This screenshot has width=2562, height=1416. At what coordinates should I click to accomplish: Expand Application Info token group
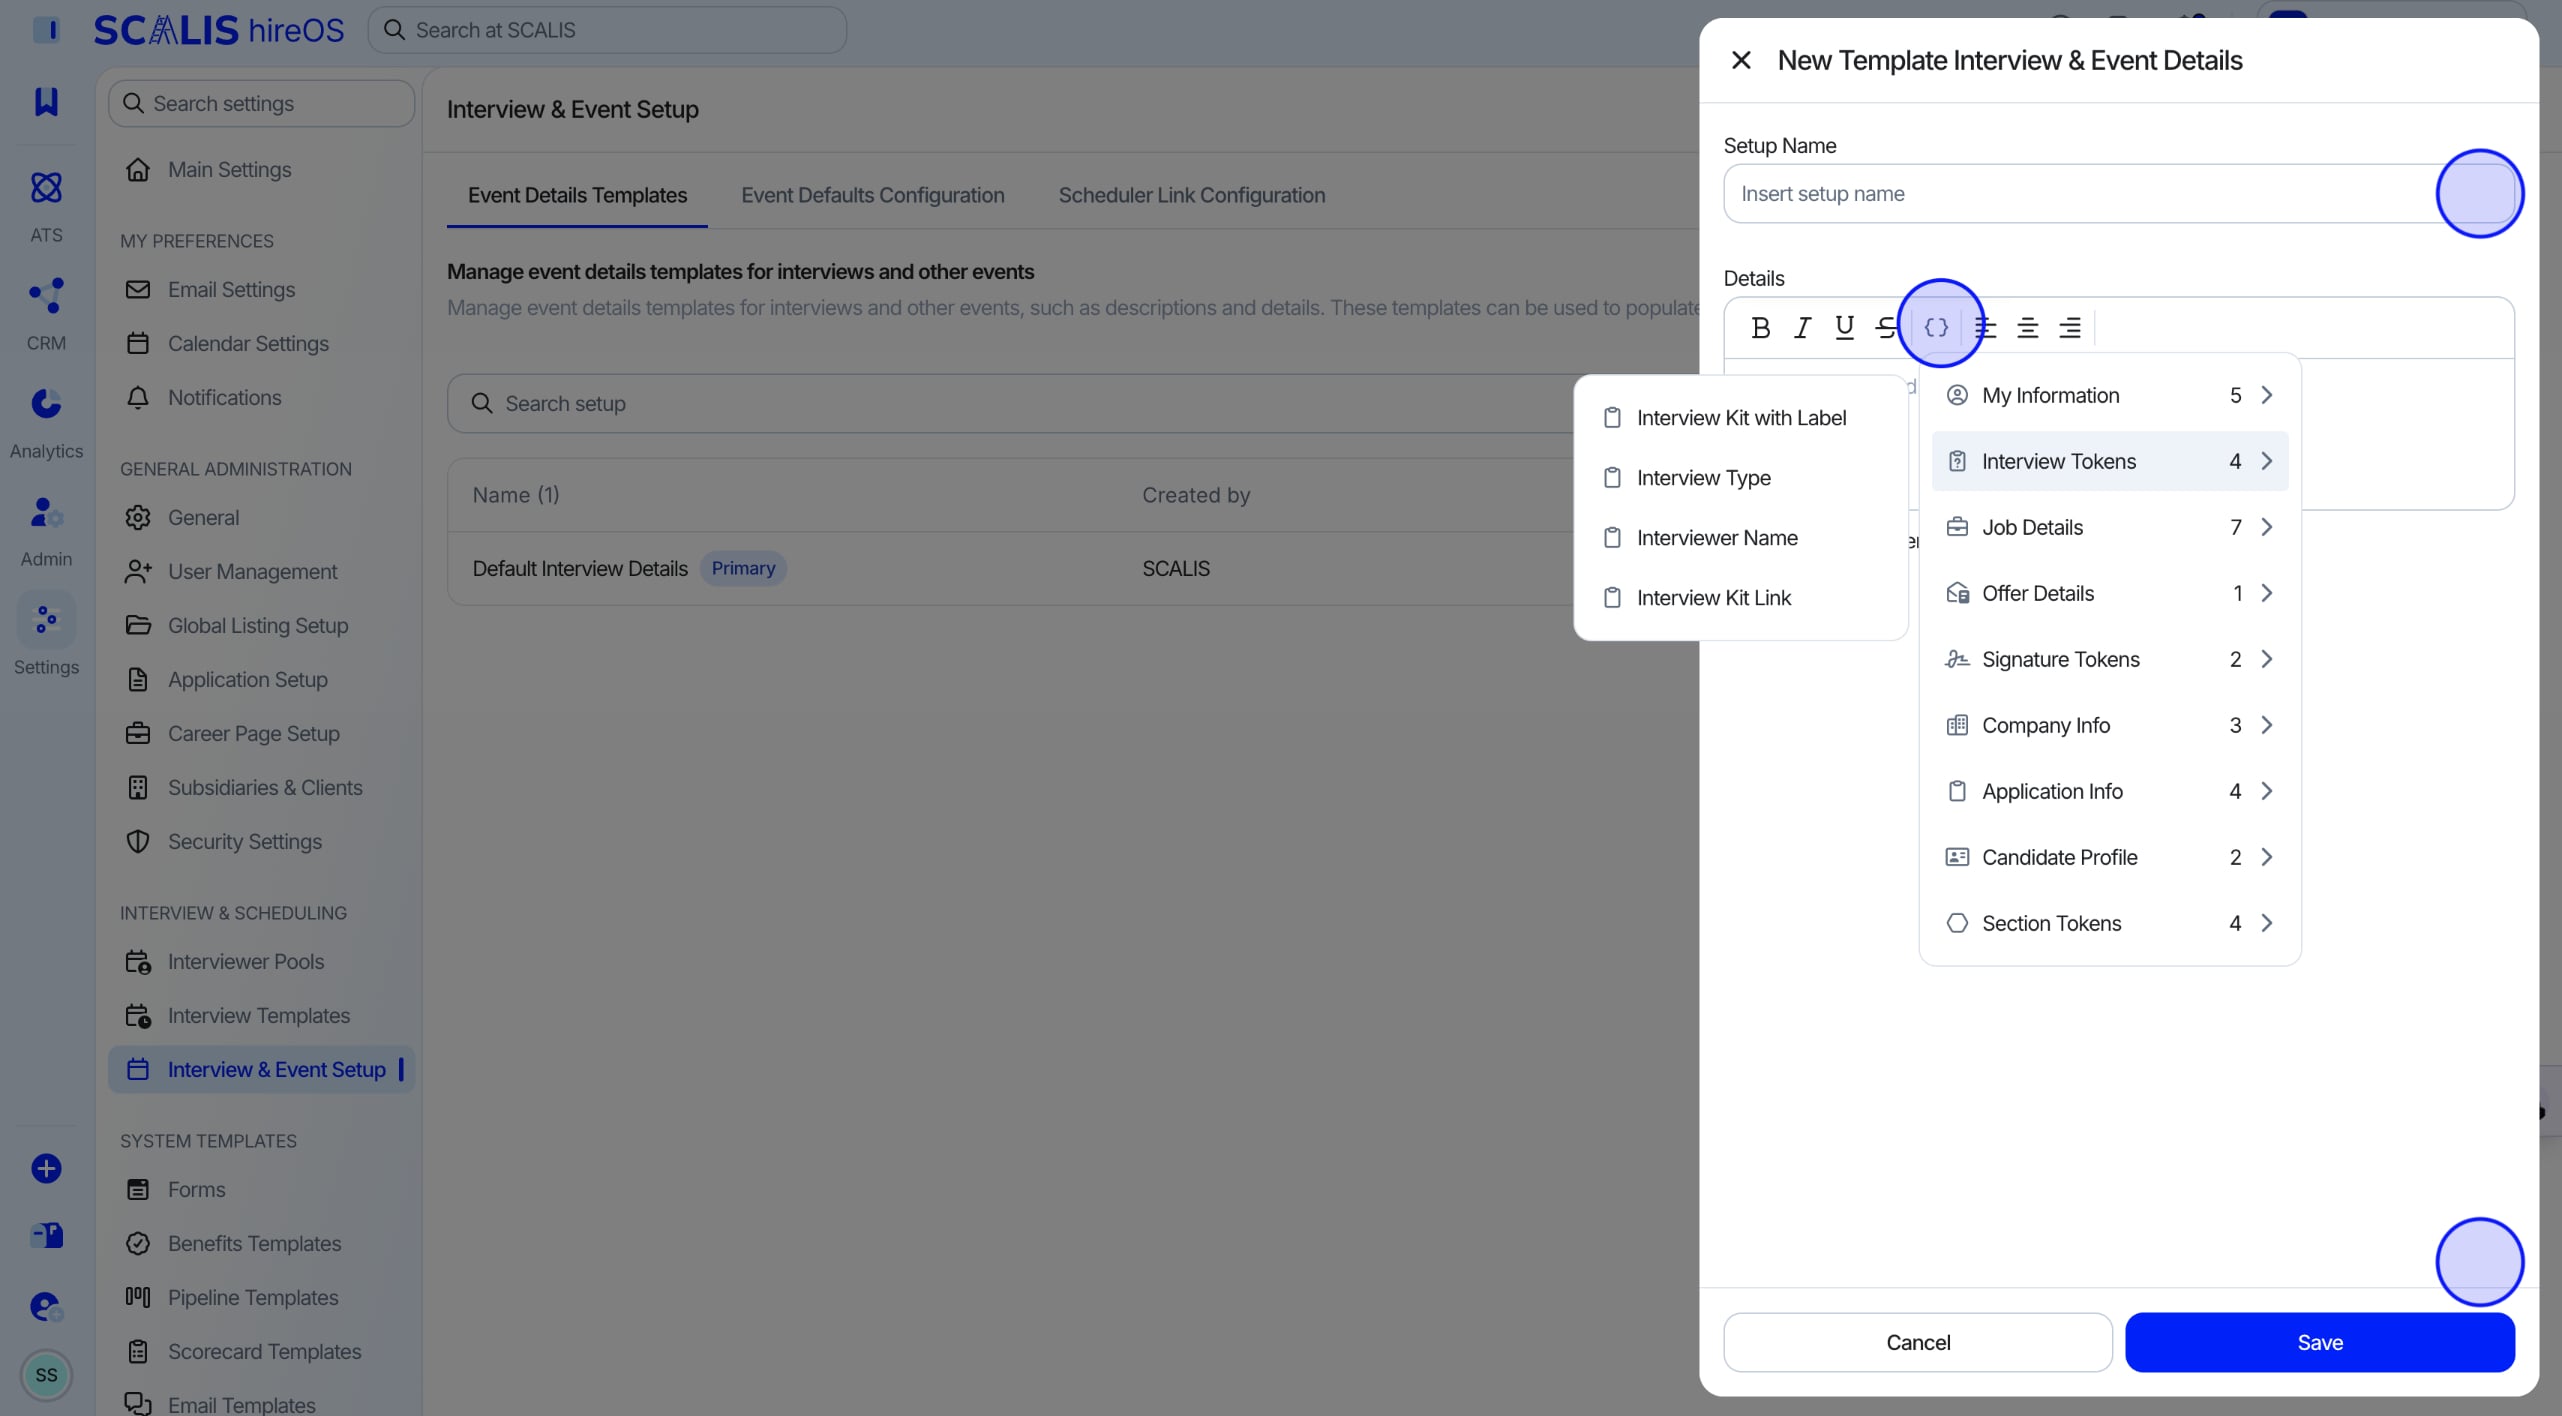pos(2110,791)
